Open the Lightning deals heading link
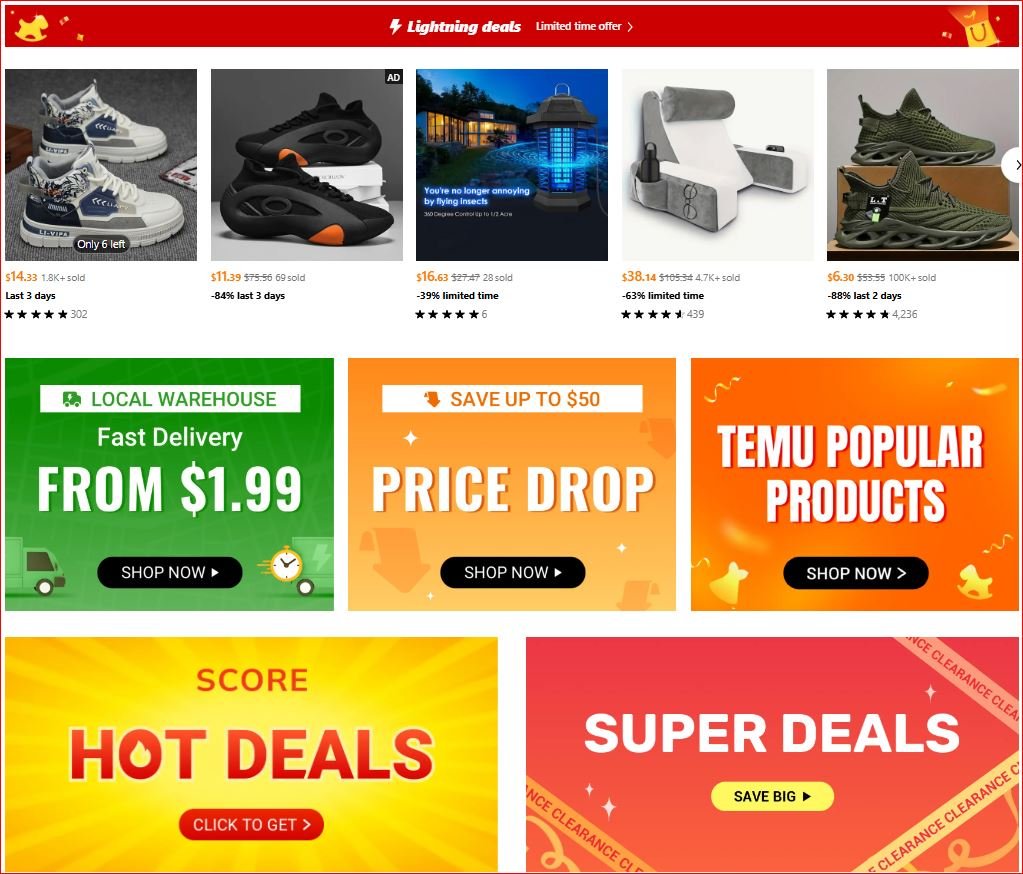The height and width of the screenshot is (874, 1023). point(463,27)
